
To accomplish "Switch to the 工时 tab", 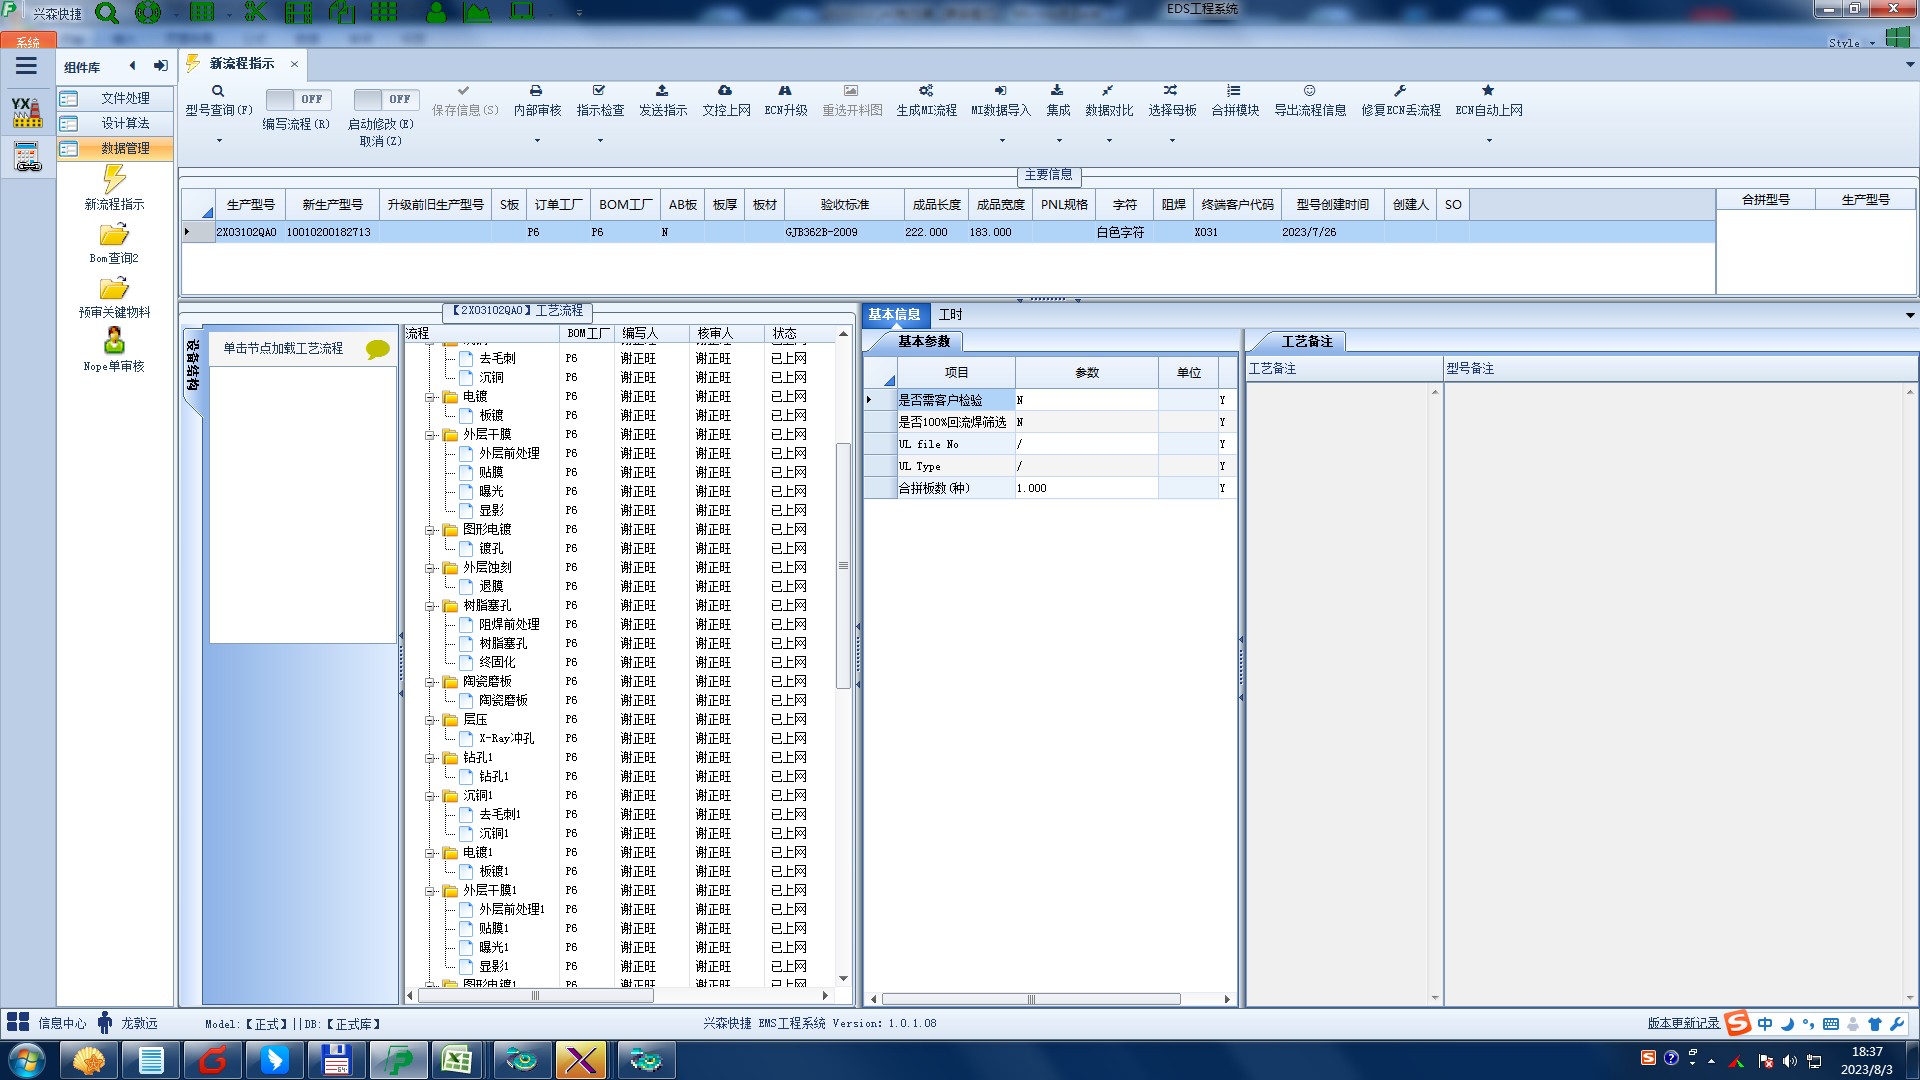I will click(950, 315).
